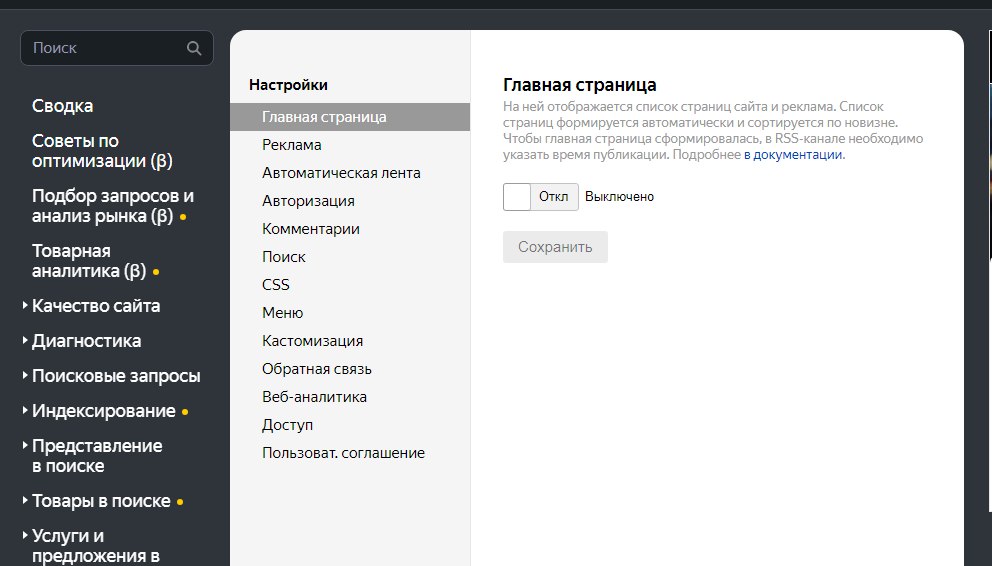The width and height of the screenshot is (992, 566).
Task: Select the Реклама settings tab
Action: [350, 145]
